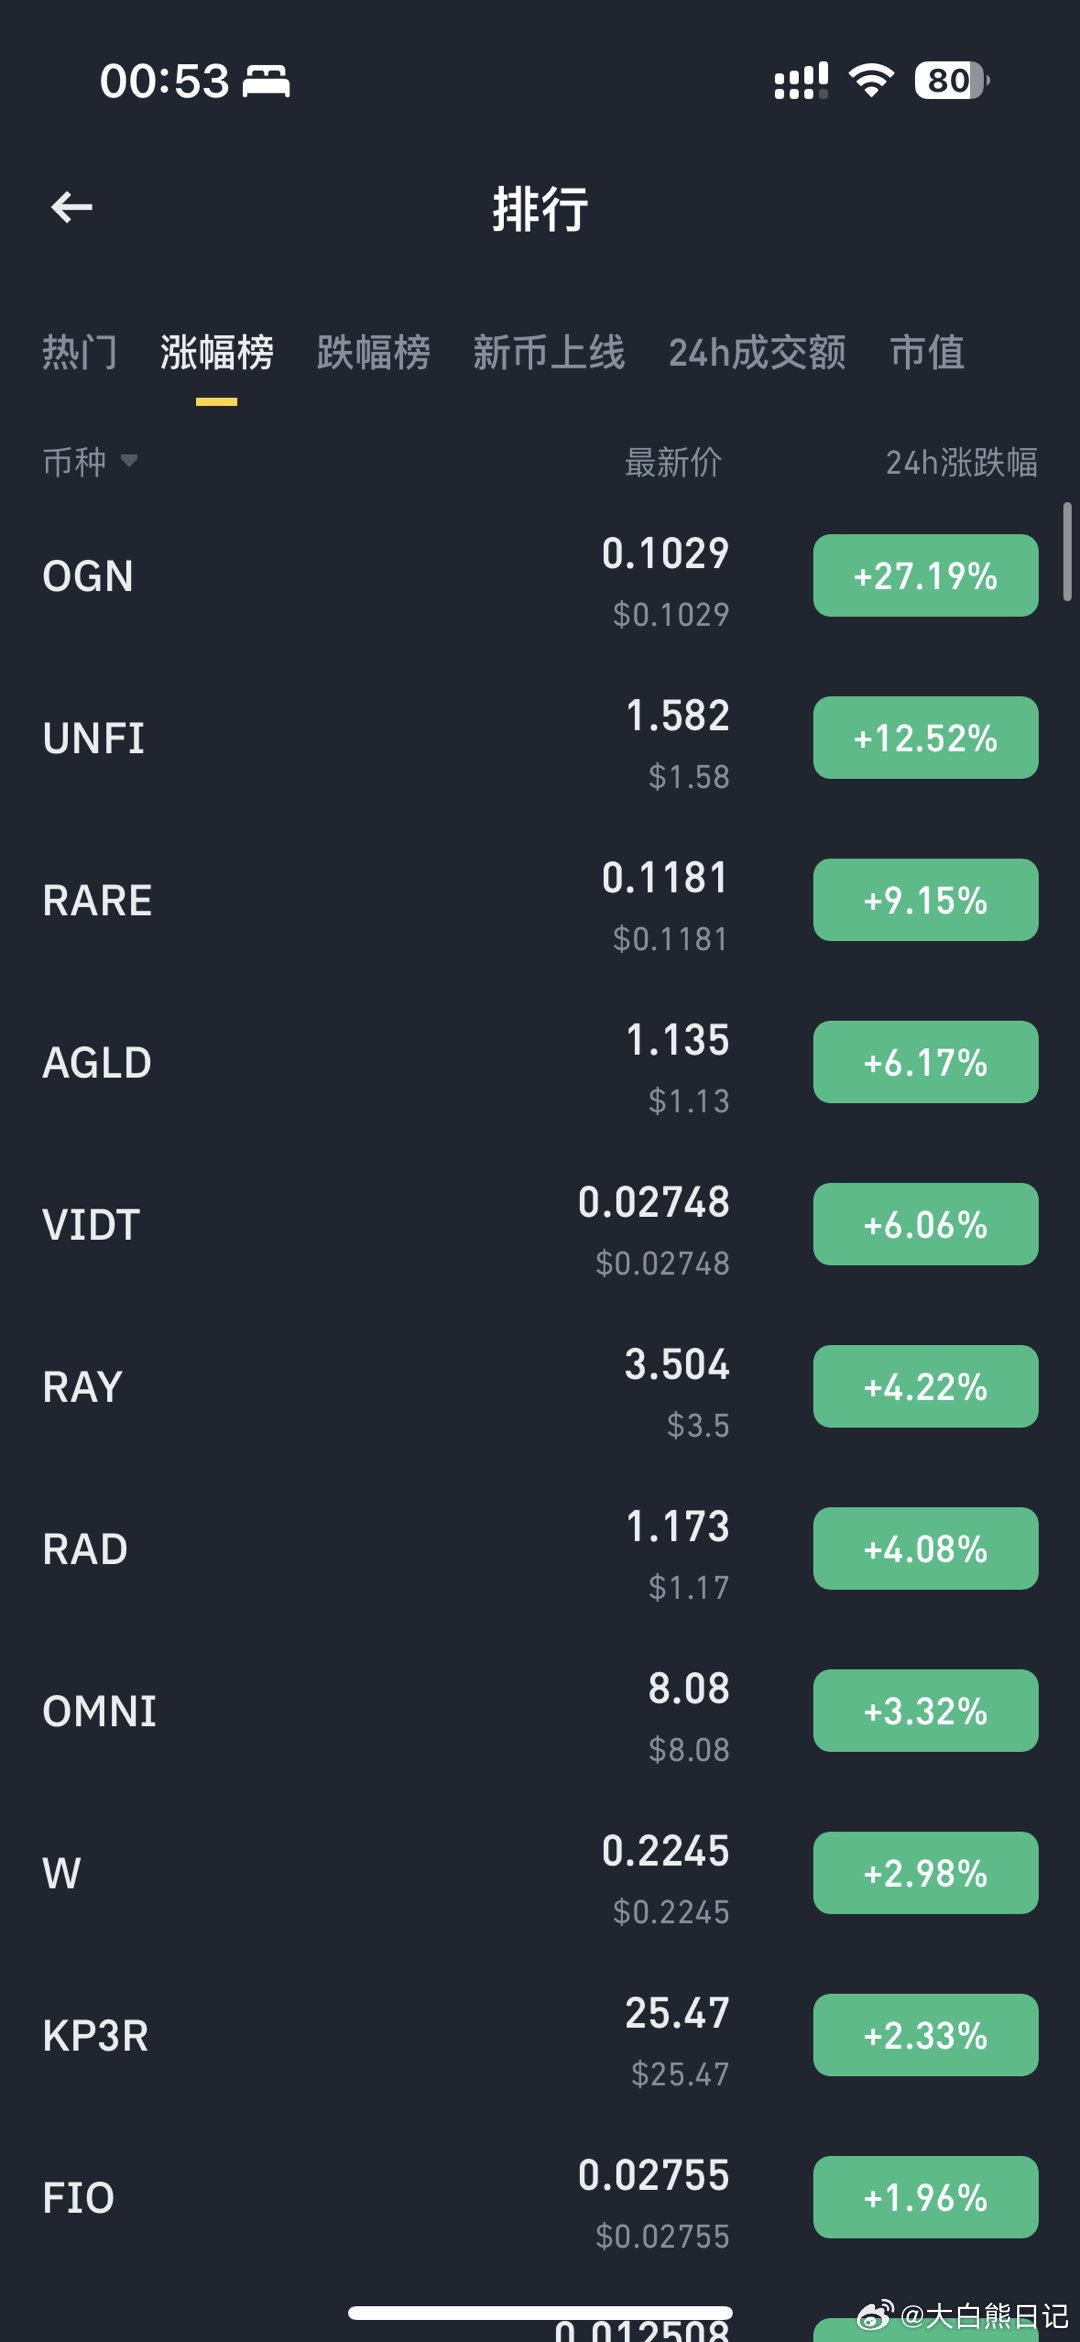Select the 24h成交额 tab
This screenshot has height=2342, width=1080.
pos(757,353)
